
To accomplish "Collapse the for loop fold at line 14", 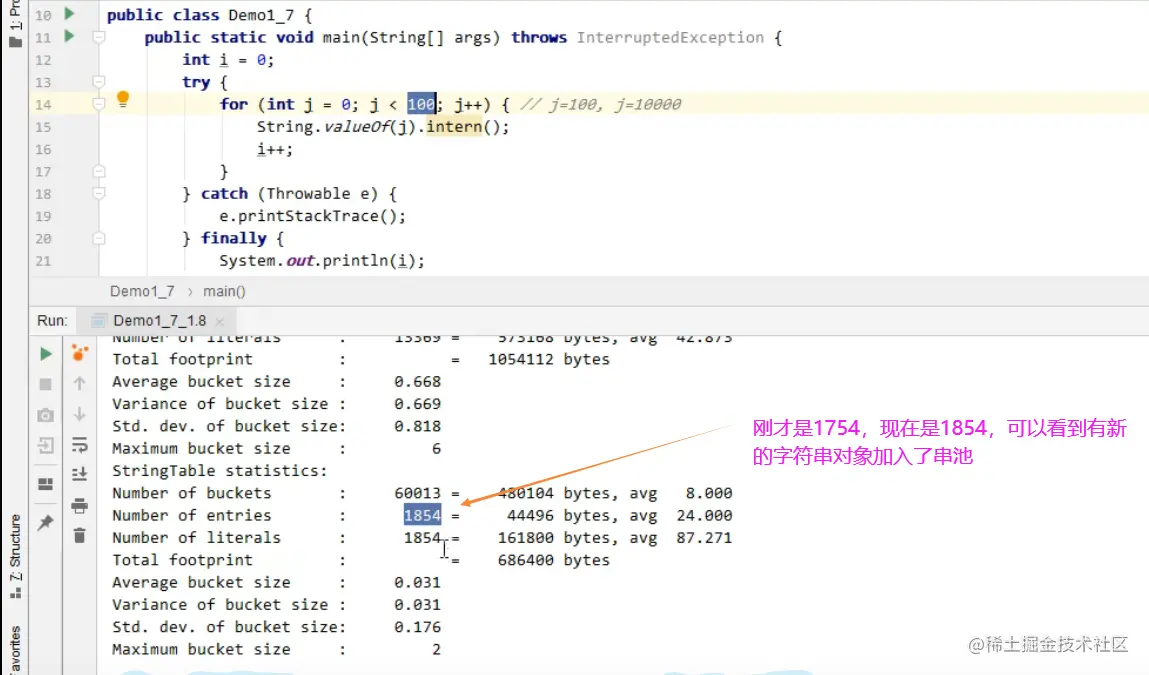I will [x=99, y=104].
